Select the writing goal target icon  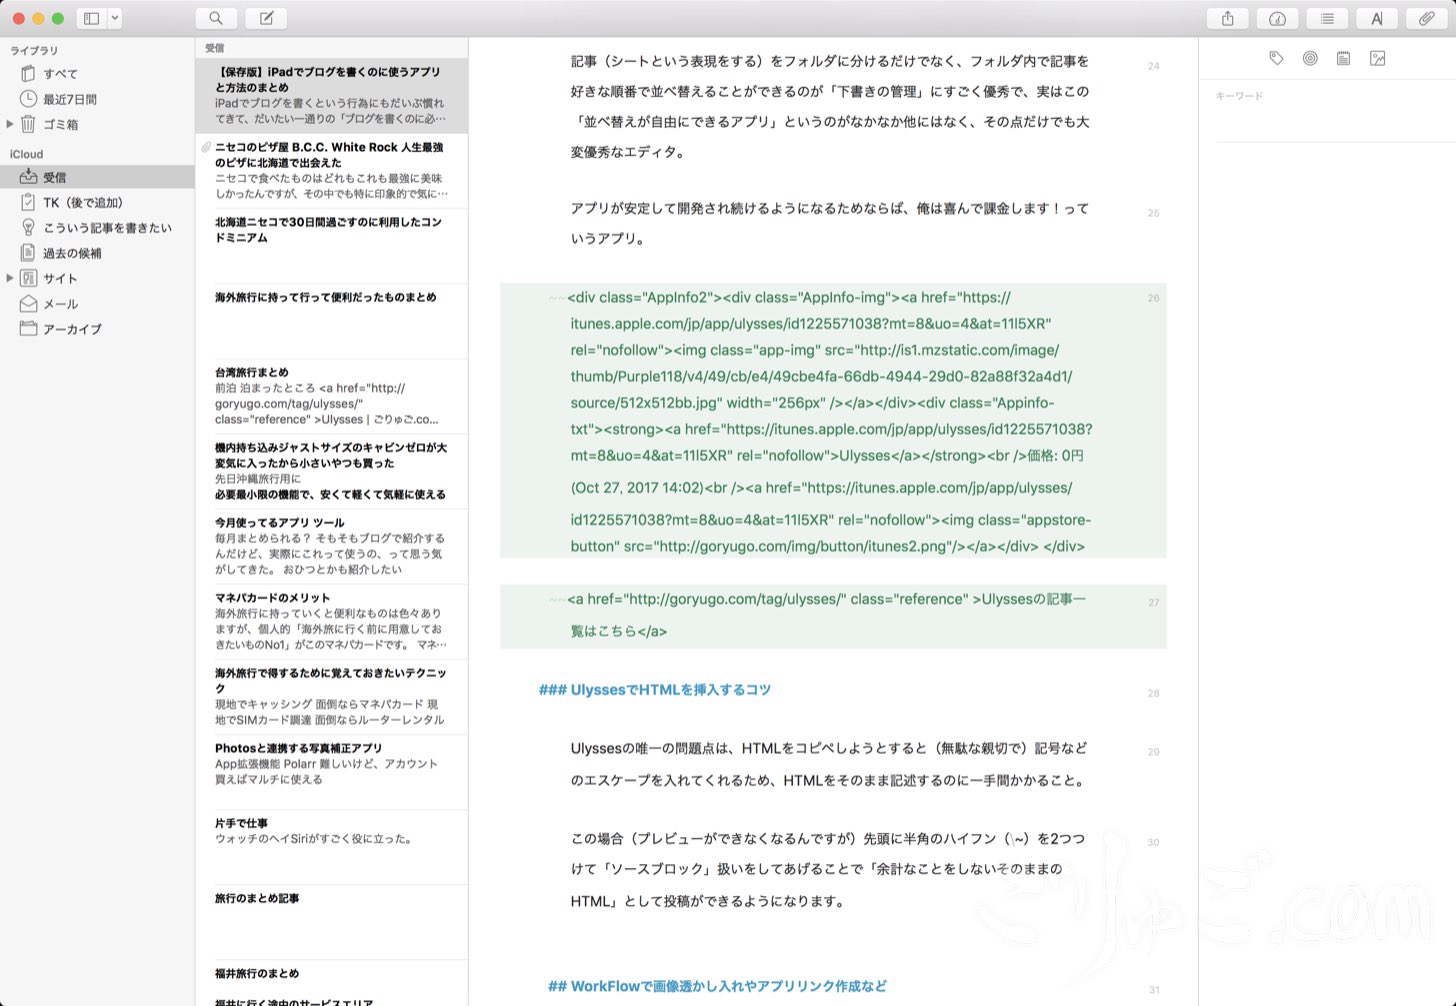(x=1310, y=59)
